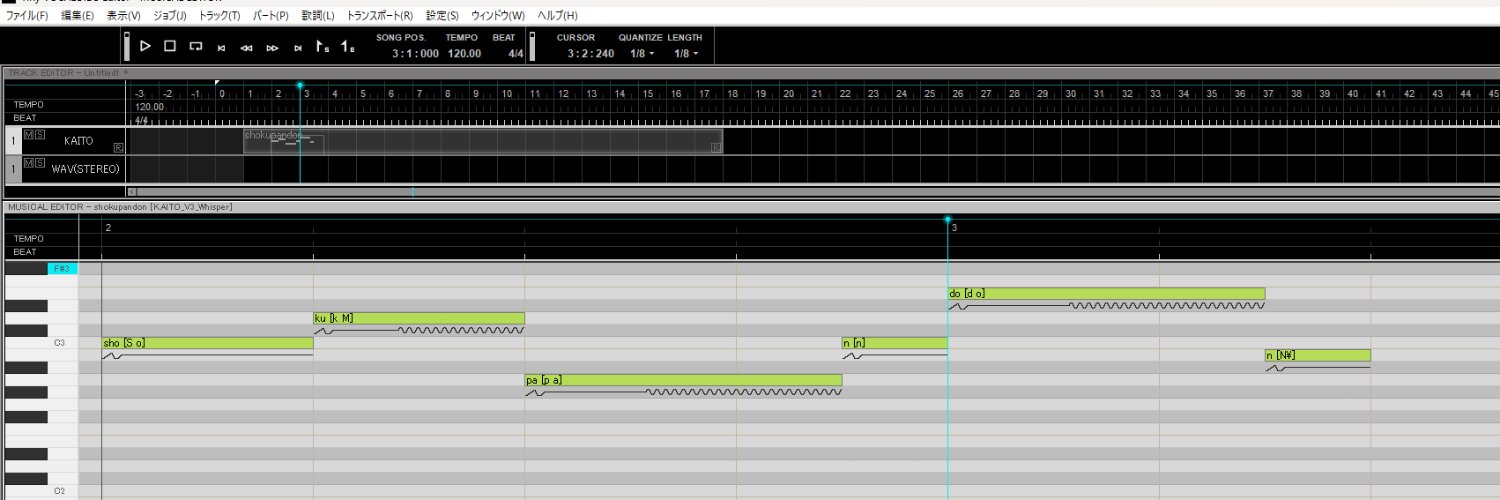Image resolution: width=1500 pixels, height=500 pixels.
Task: Open the QUANTIZE 1/8 dropdown
Action: click(642, 53)
